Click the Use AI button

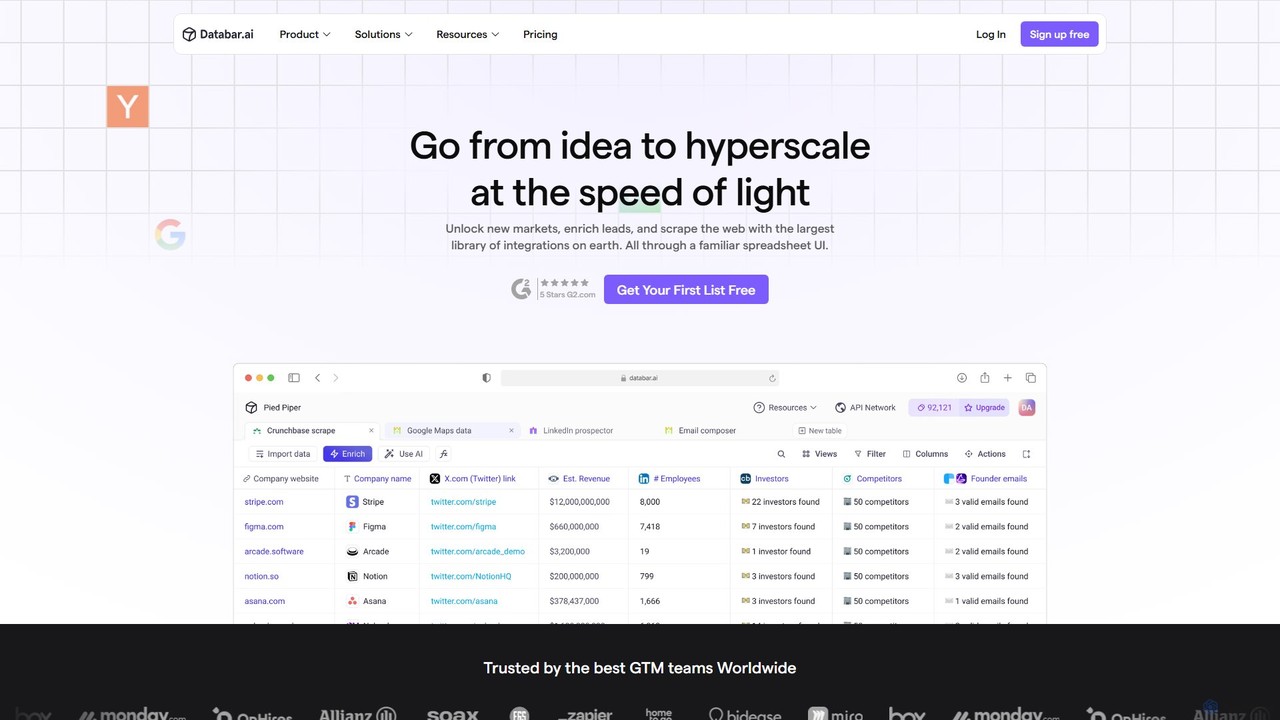coord(404,454)
